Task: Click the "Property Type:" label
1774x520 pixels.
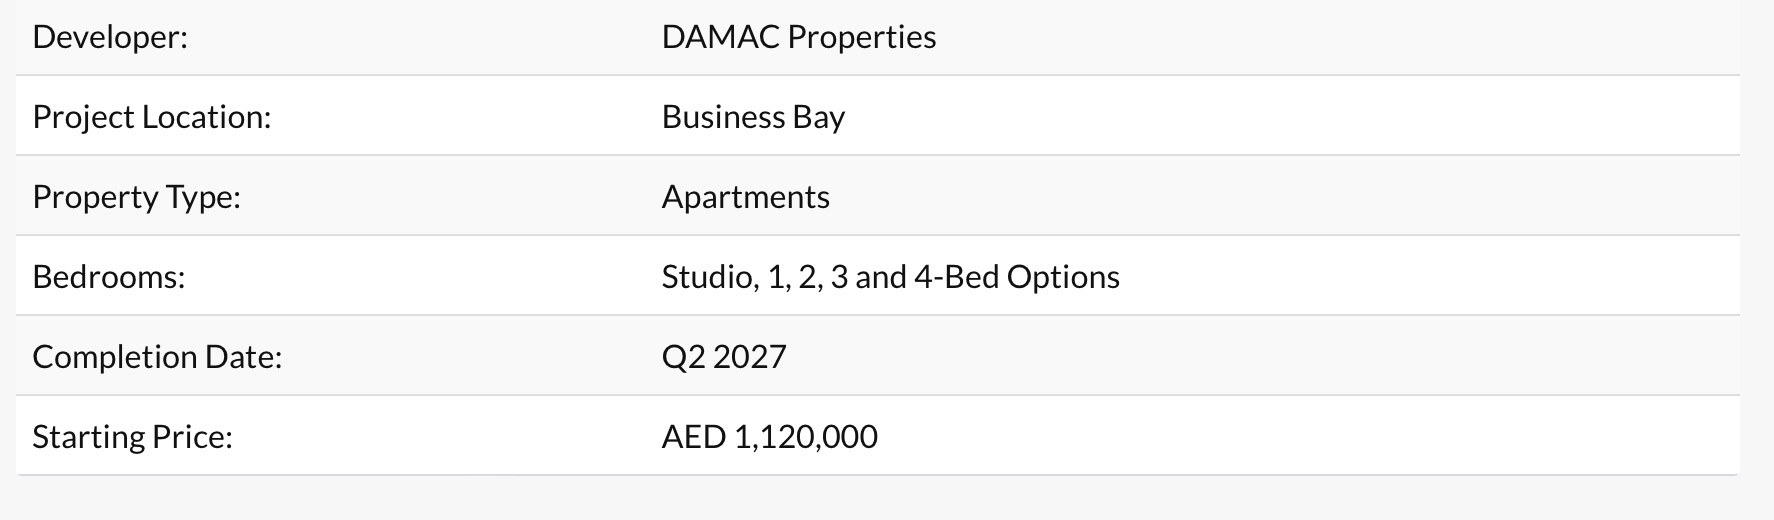Action: 136,197
